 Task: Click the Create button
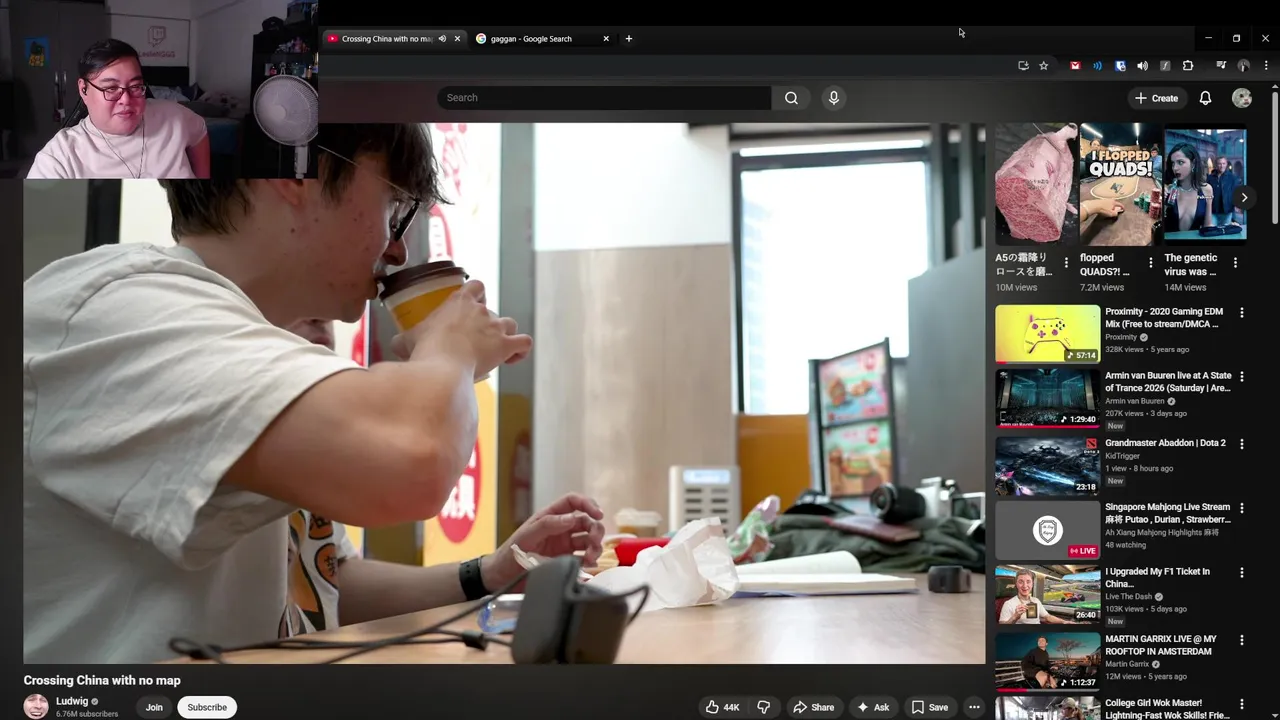coord(1156,98)
